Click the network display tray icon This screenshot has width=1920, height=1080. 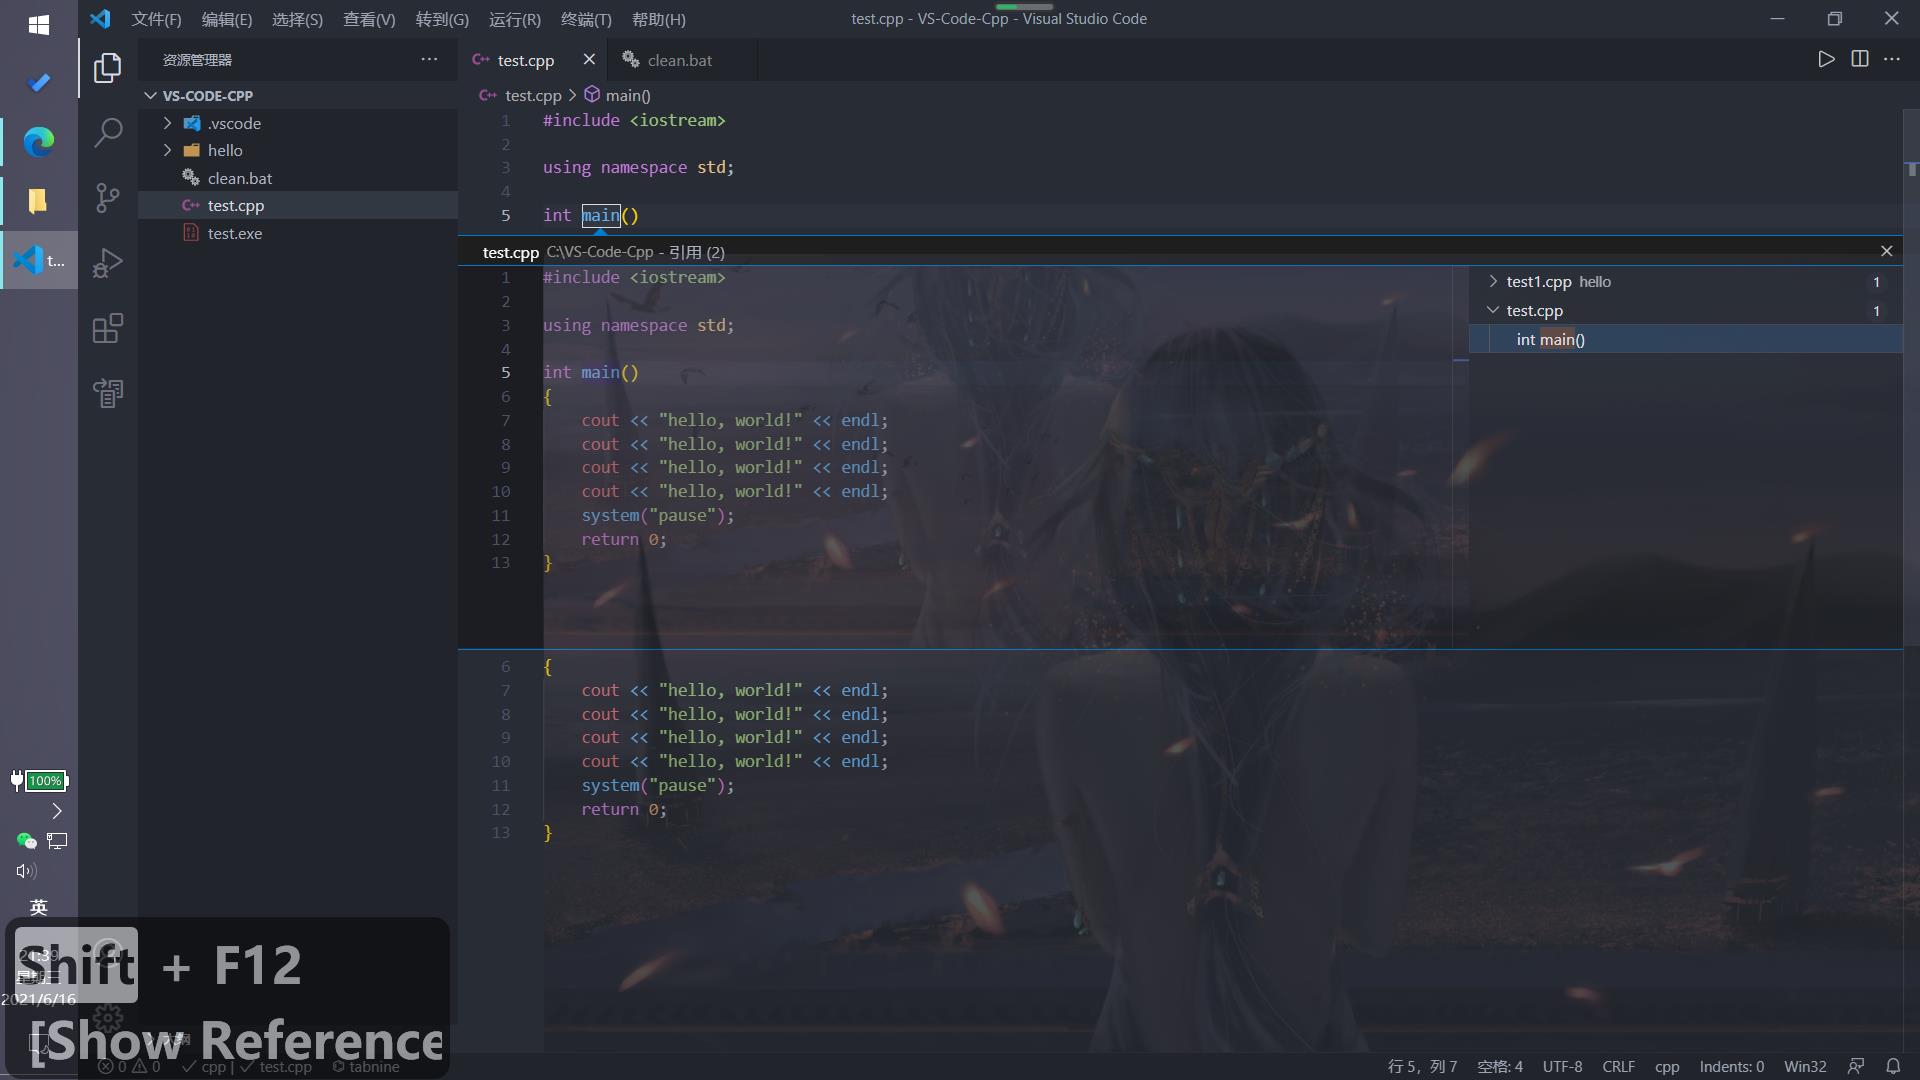pos(57,841)
